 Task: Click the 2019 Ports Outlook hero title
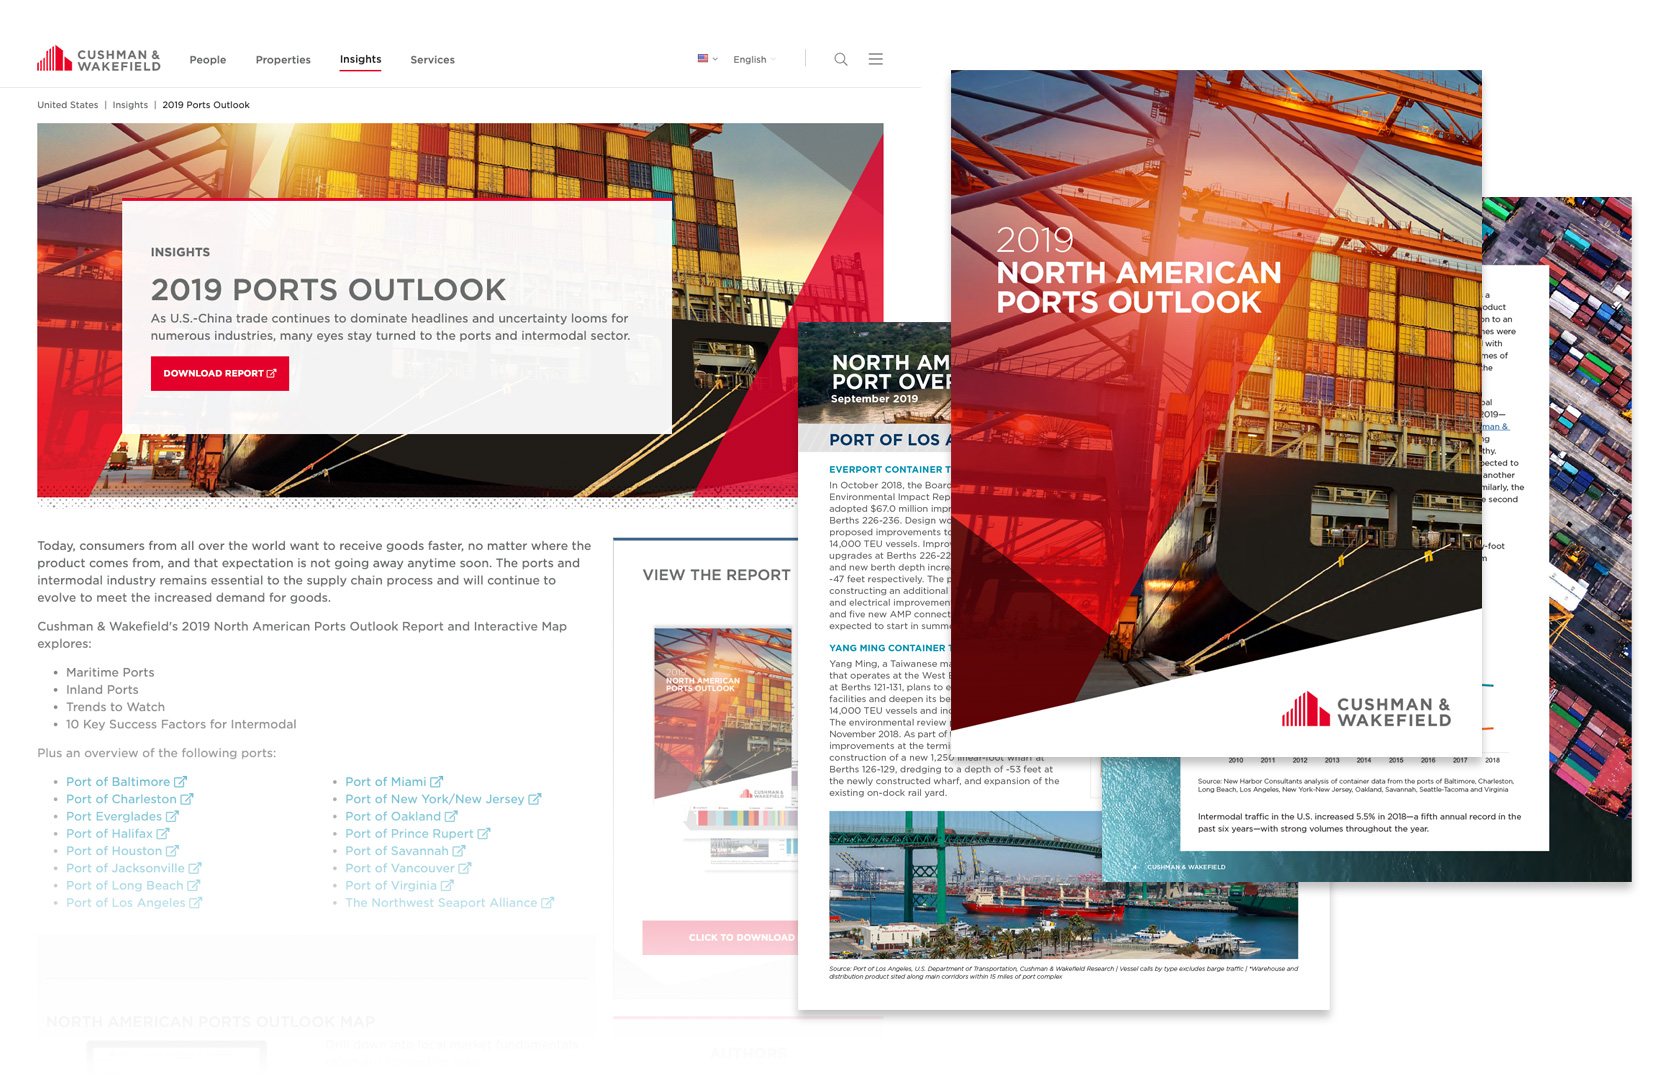click(328, 290)
